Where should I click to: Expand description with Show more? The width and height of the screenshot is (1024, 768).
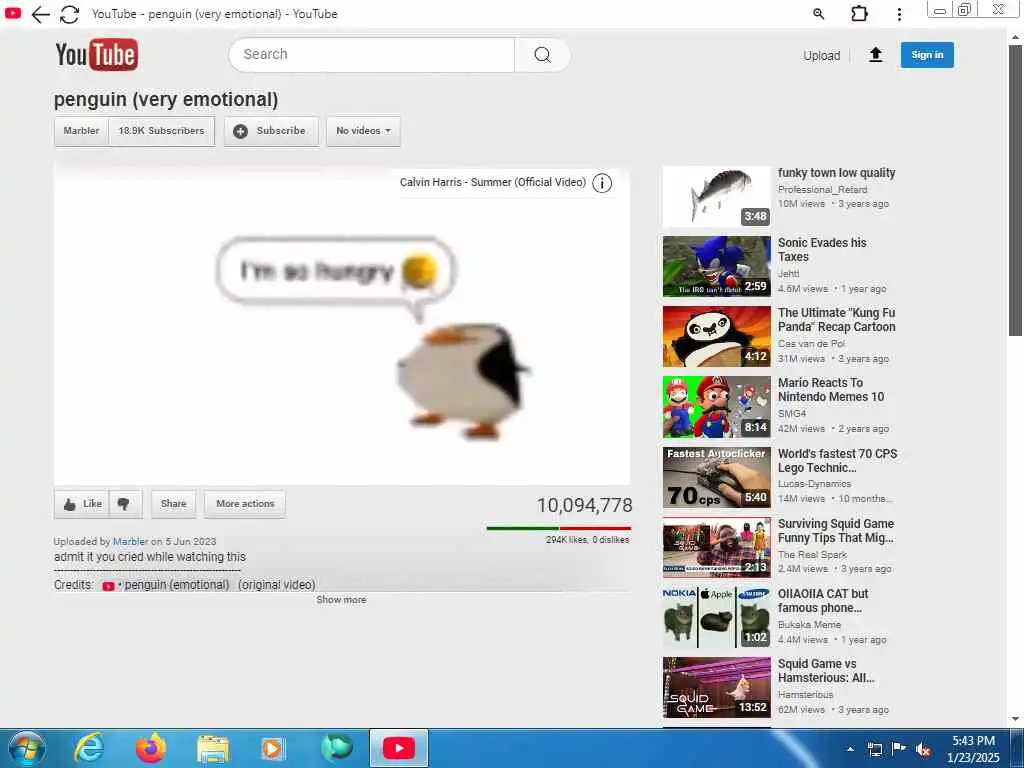point(342,600)
